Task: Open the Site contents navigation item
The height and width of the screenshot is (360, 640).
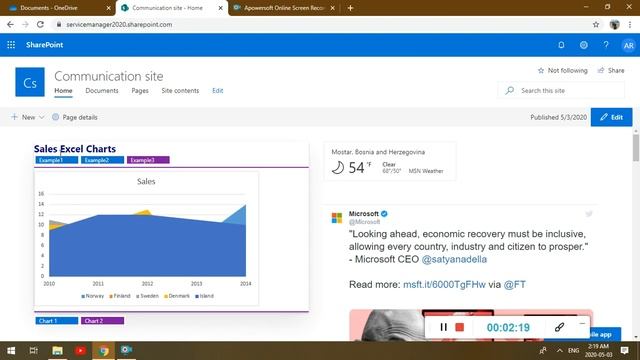Action: (x=180, y=91)
